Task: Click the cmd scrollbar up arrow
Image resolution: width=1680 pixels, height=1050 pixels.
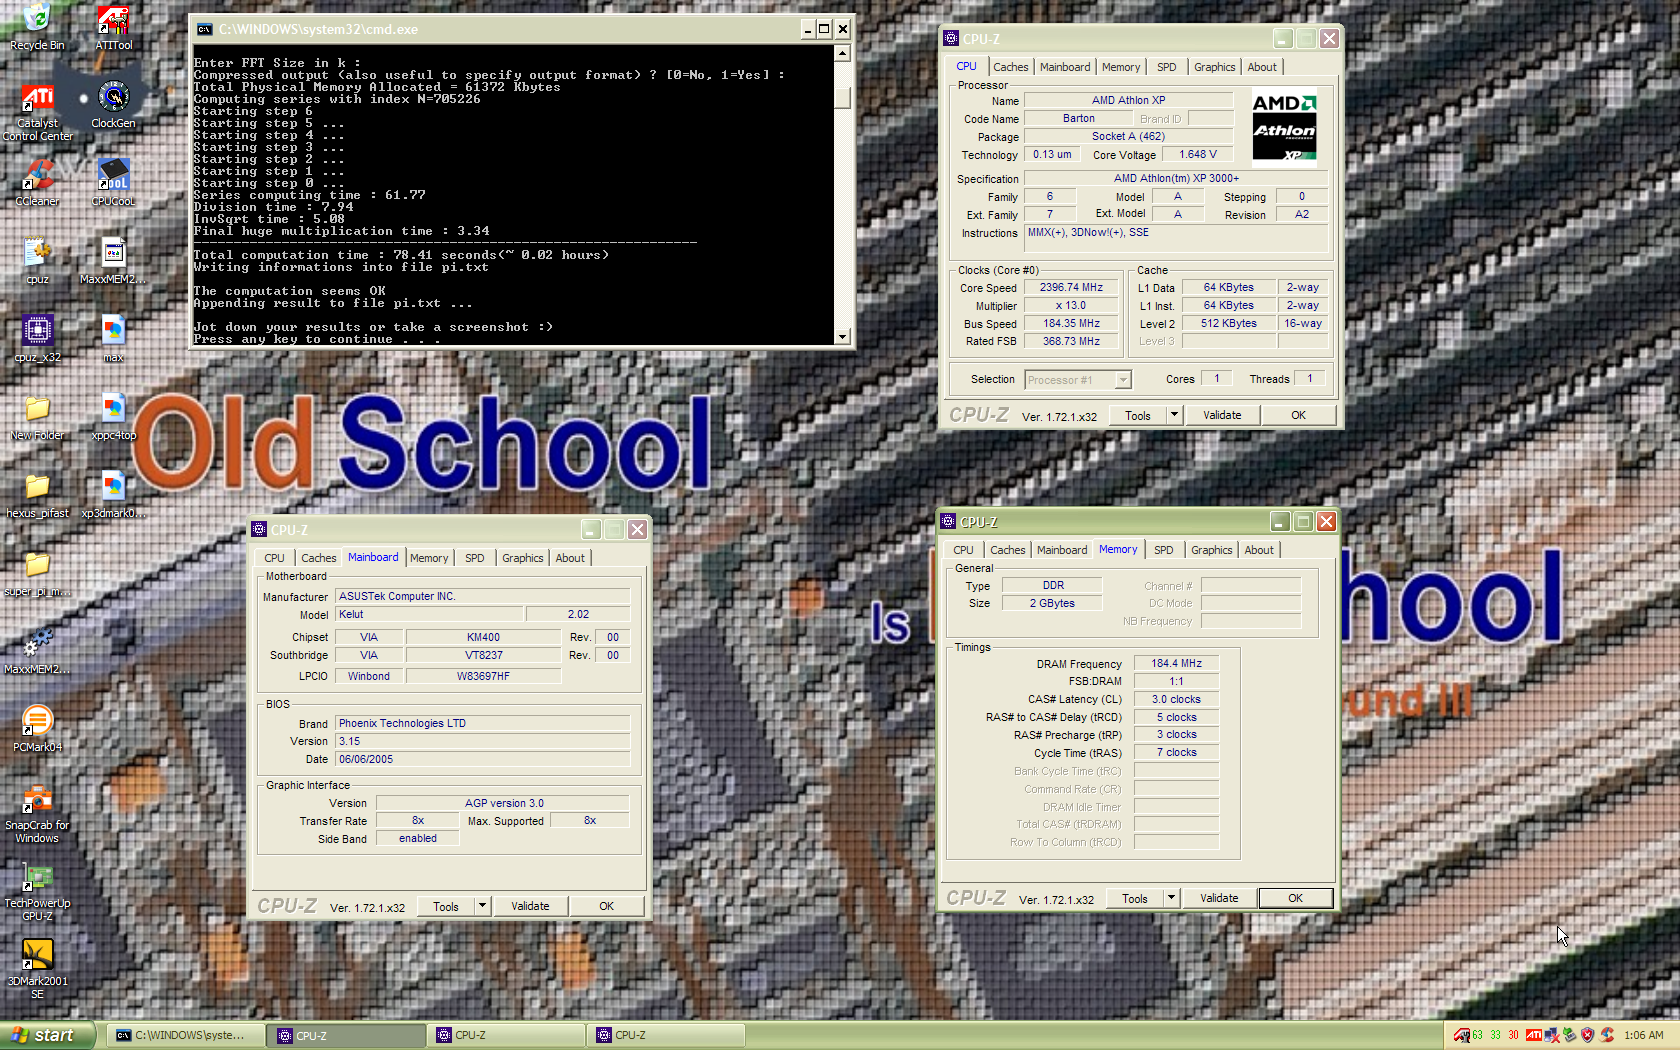Action: pos(842,53)
